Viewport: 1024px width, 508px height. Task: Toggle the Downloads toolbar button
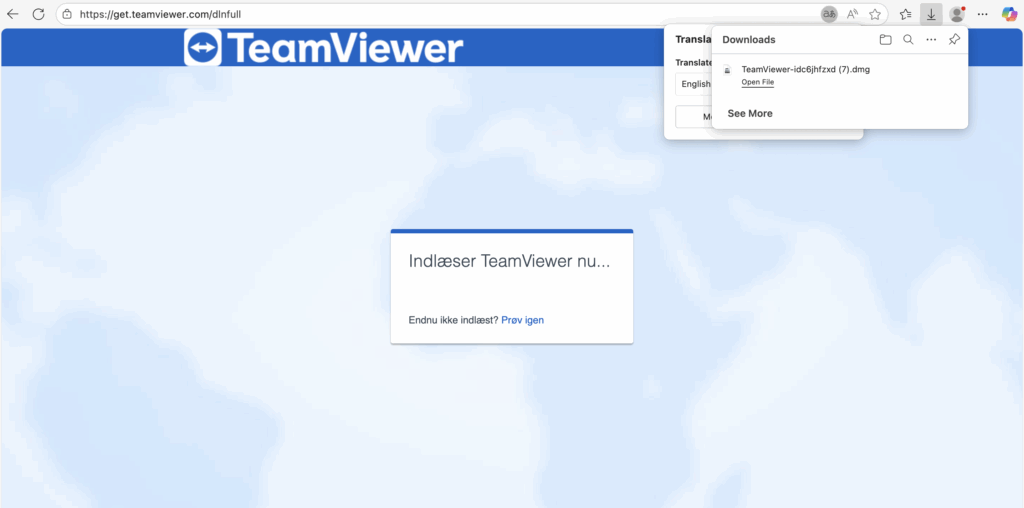931,14
